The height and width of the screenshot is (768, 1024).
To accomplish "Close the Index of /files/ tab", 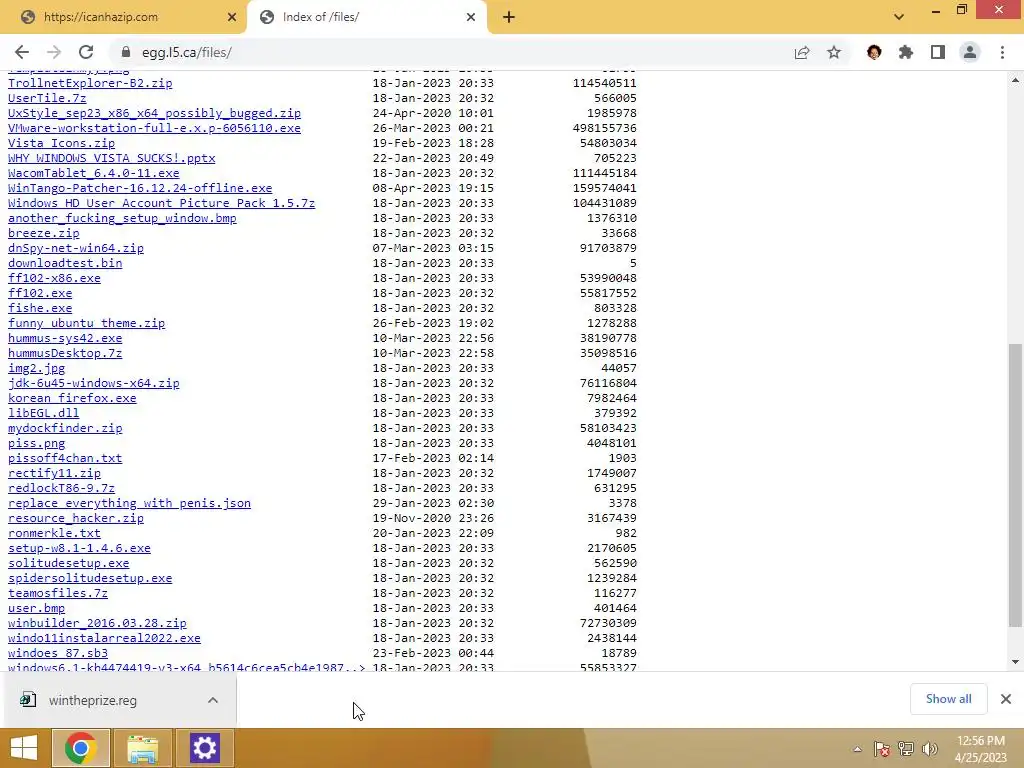I will pyautogui.click(x=471, y=17).
